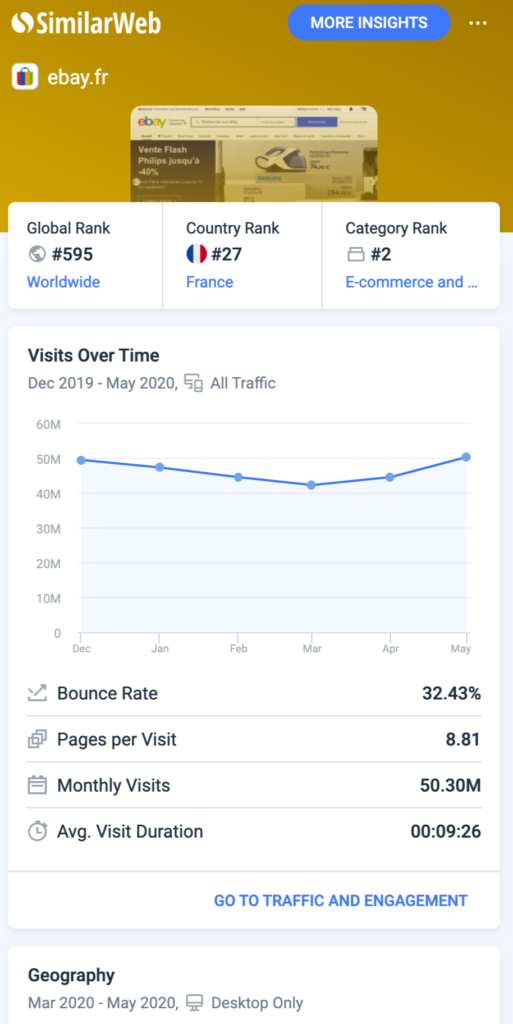Click the Geography section heading

pos(71,976)
